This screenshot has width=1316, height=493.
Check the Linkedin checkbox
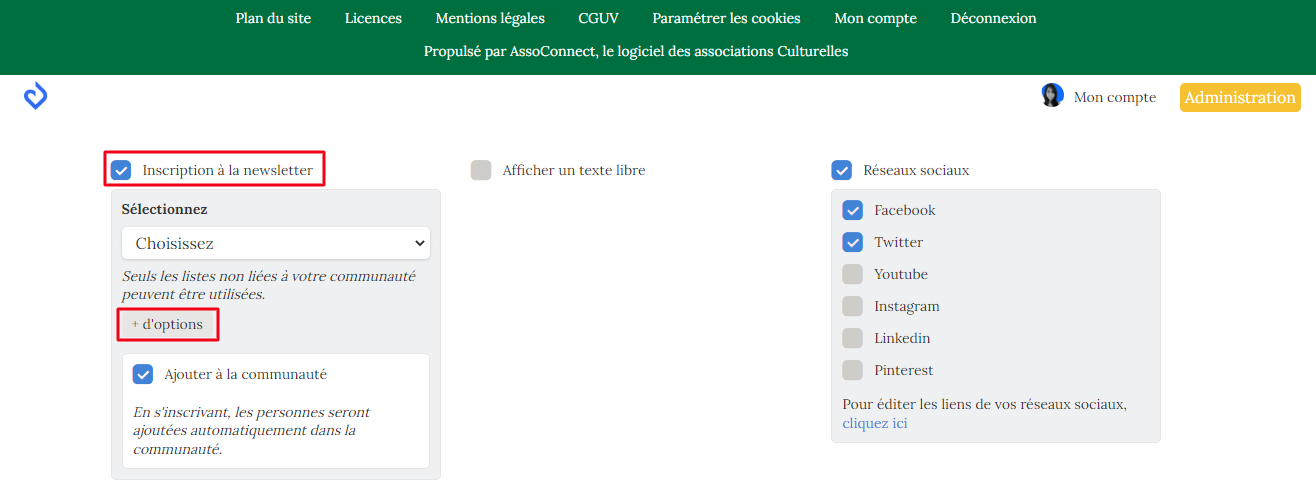pos(852,338)
